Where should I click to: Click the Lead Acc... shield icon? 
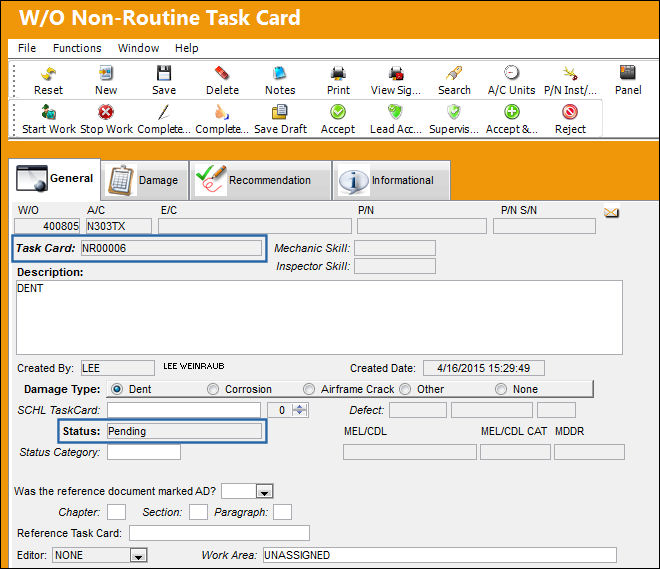[395, 112]
